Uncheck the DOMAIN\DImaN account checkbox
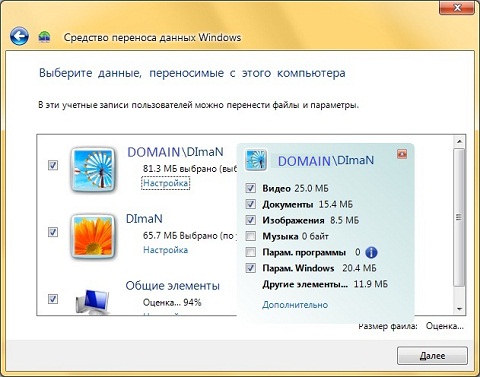This screenshot has width=480, height=377. [x=53, y=165]
